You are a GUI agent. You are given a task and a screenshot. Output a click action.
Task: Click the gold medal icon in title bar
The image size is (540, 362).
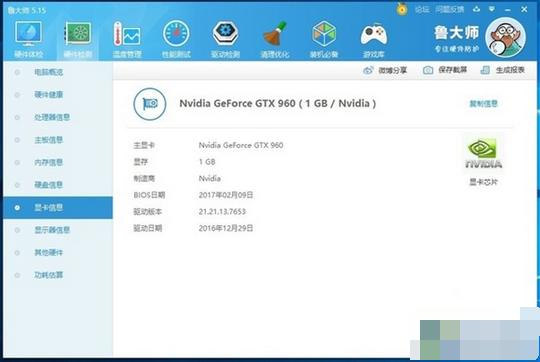pos(402,9)
